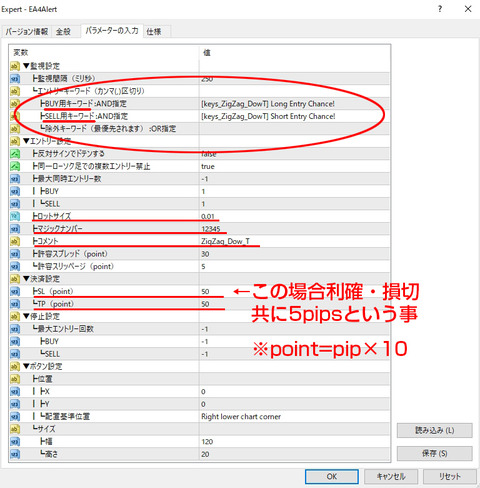Viewport: 480px width, 488px height.
Task: Click the OK button
Action: point(332,476)
